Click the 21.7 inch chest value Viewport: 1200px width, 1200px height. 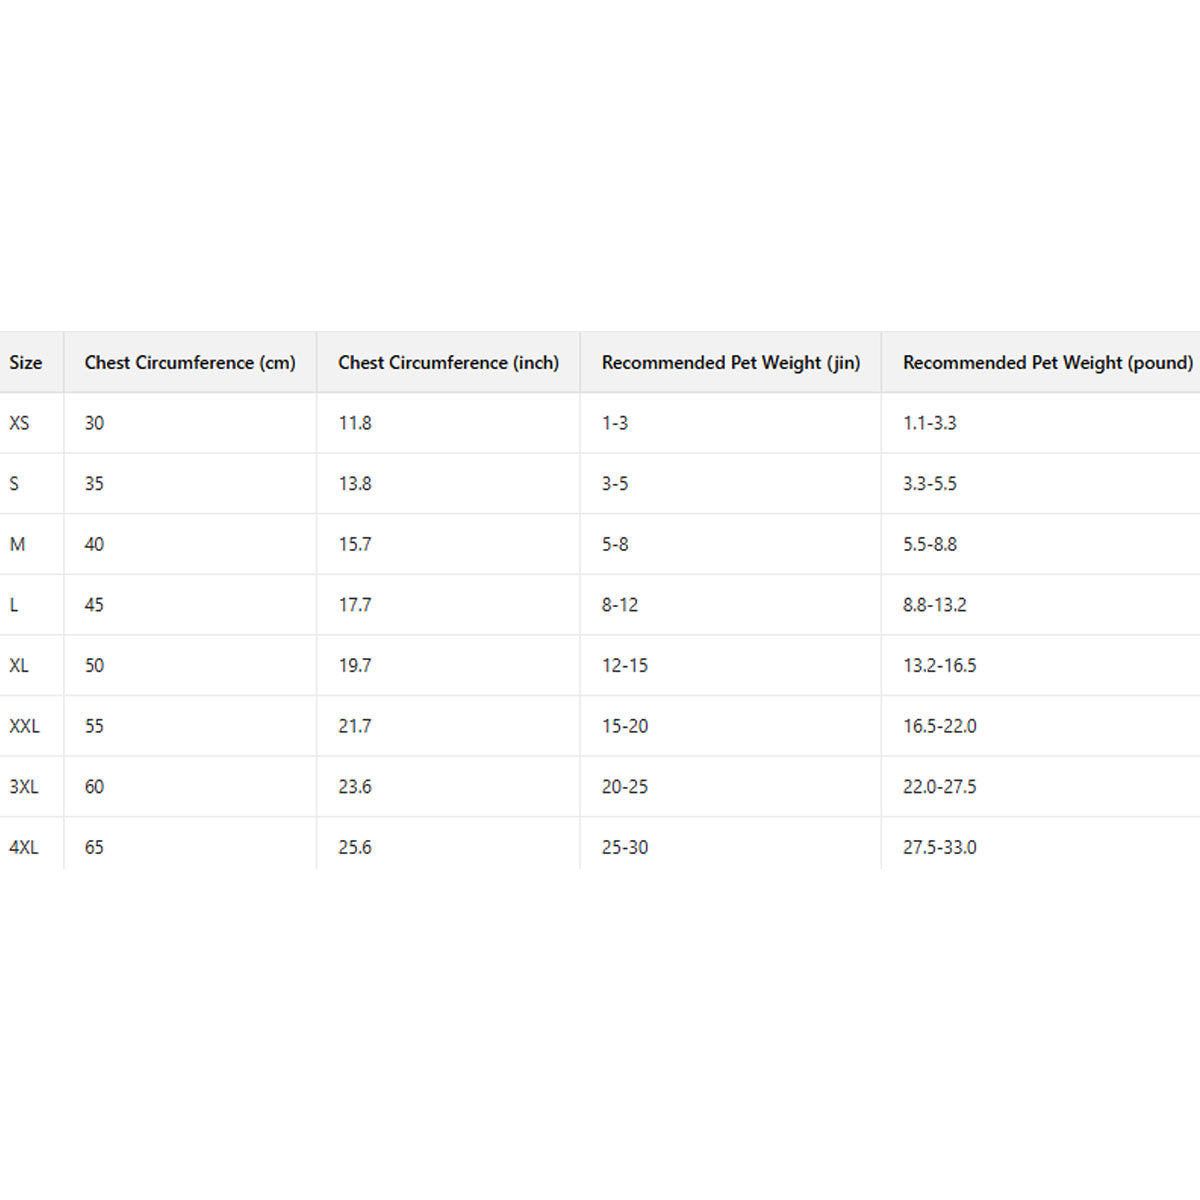[x=355, y=726]
